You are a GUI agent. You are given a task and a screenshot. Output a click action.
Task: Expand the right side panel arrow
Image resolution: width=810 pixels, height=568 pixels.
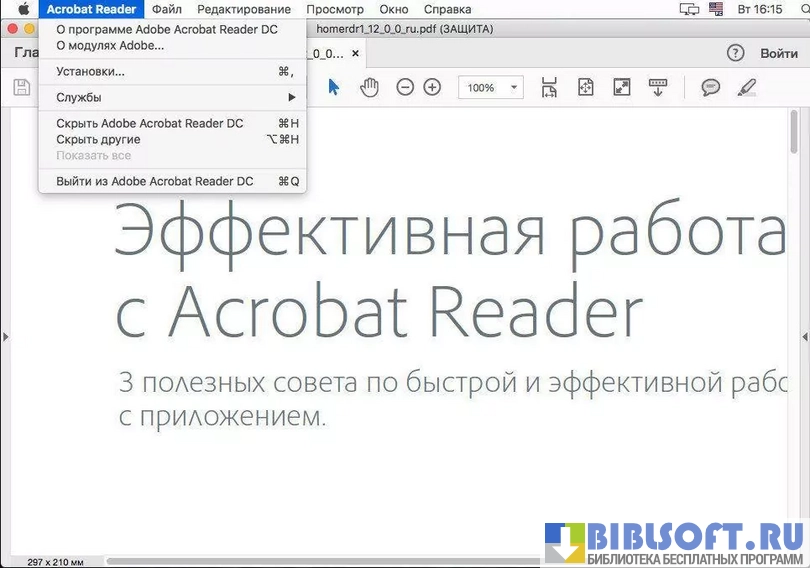click(805, 338)
